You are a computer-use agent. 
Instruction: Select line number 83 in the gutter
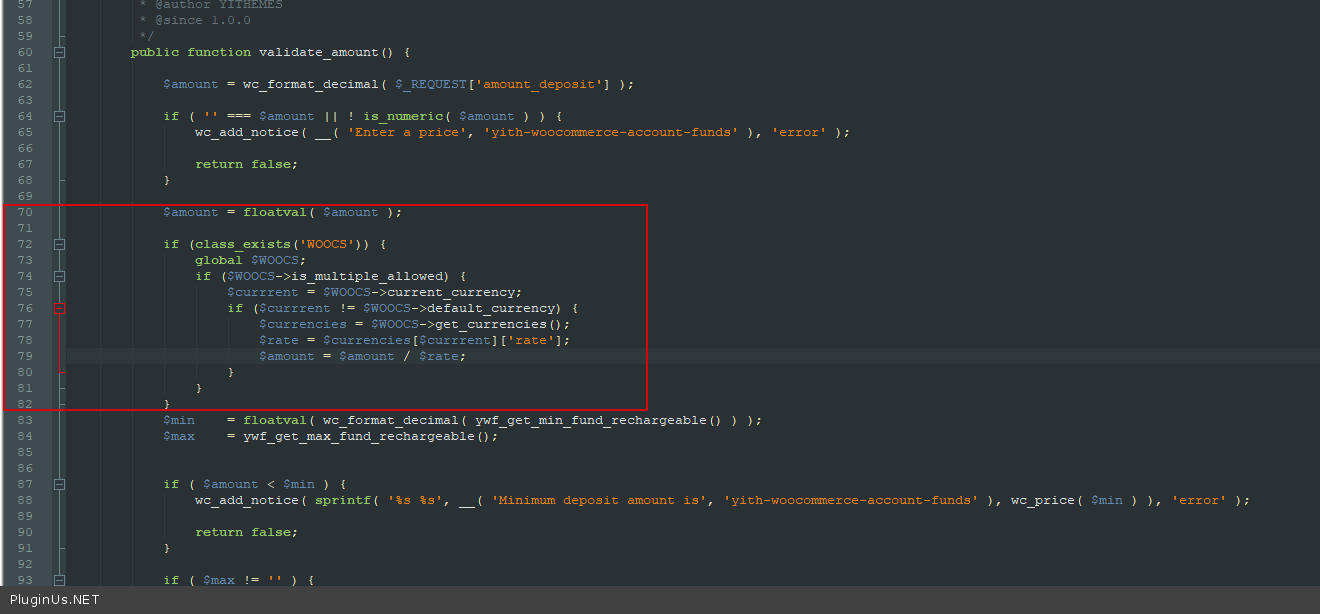[x=25, y=420]
